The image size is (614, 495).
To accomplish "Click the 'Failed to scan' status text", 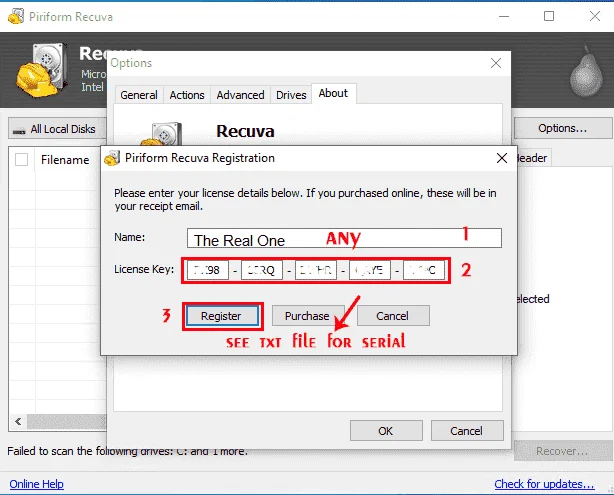I will click(128, 451).
